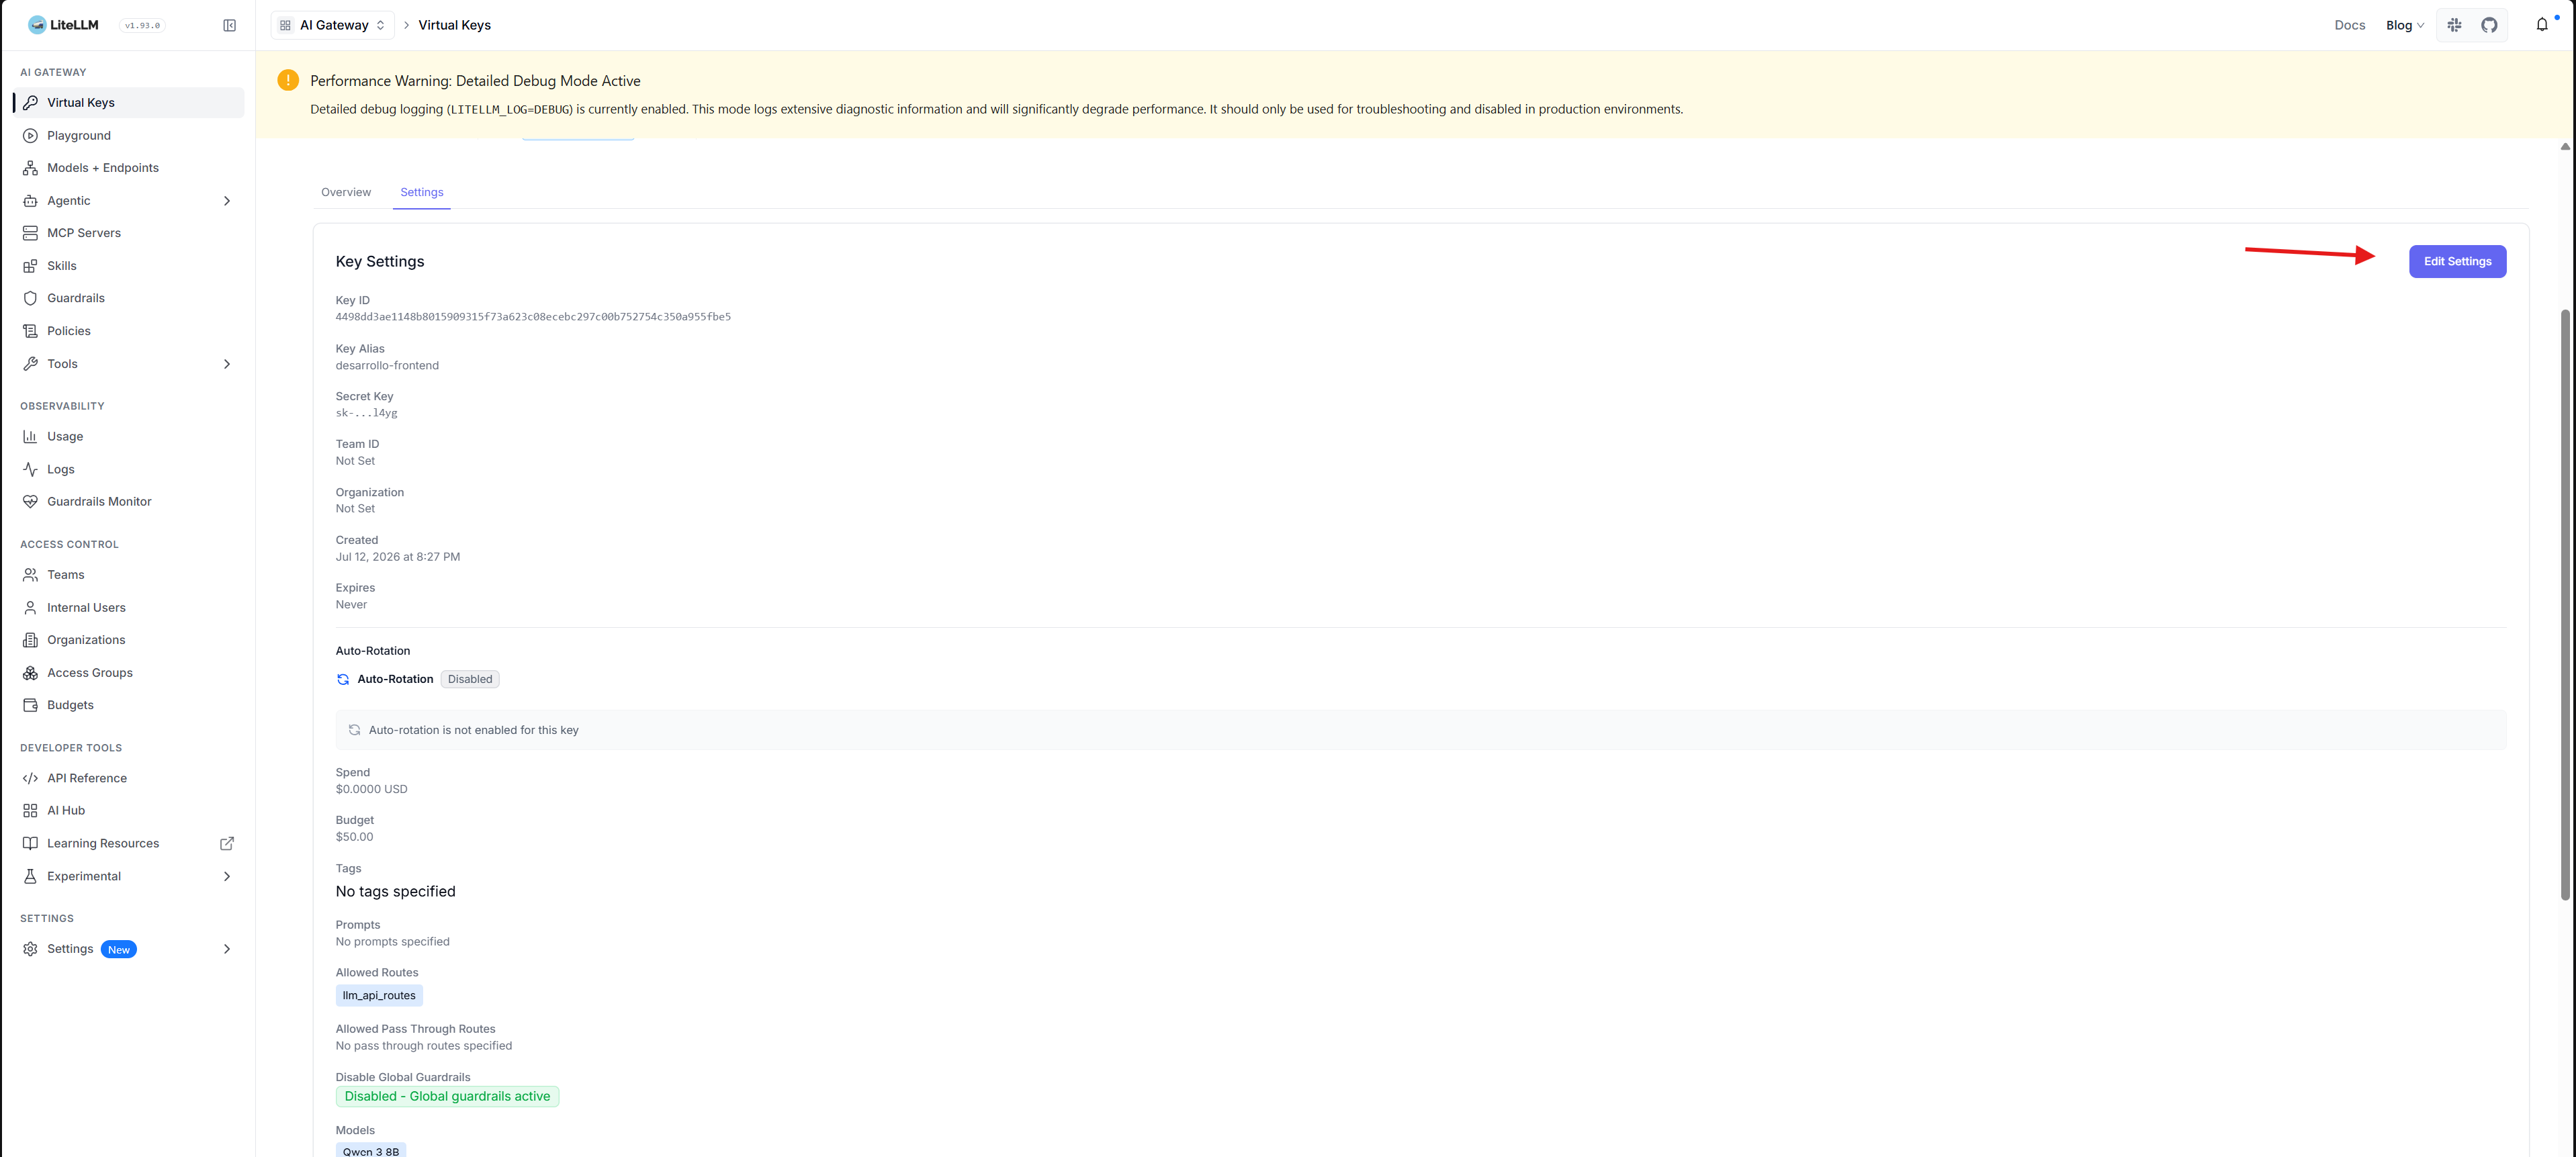Screen dimensions: 2576x1157
Task: Open notifications bell
Action: (x=2542, y=25)
